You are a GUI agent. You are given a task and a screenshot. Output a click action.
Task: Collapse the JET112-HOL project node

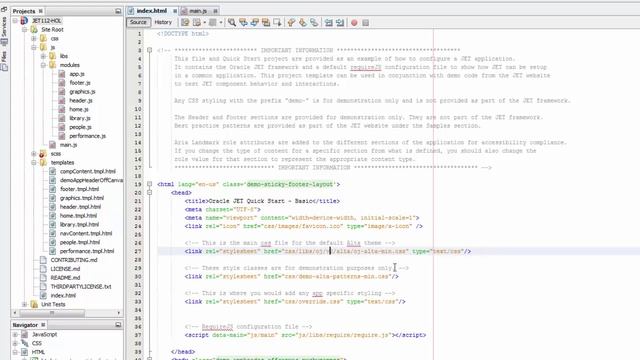[x=16, y=20]
